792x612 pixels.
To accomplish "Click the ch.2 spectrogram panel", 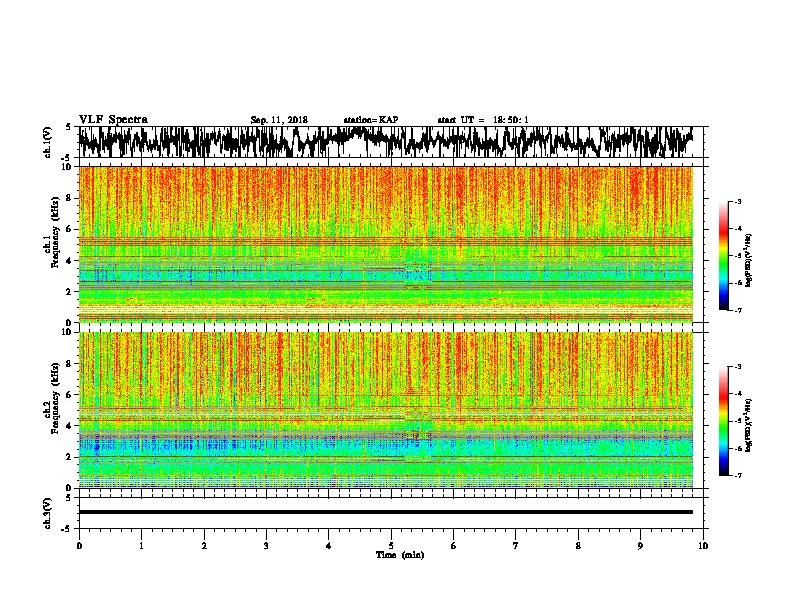I will click(386, 410).
